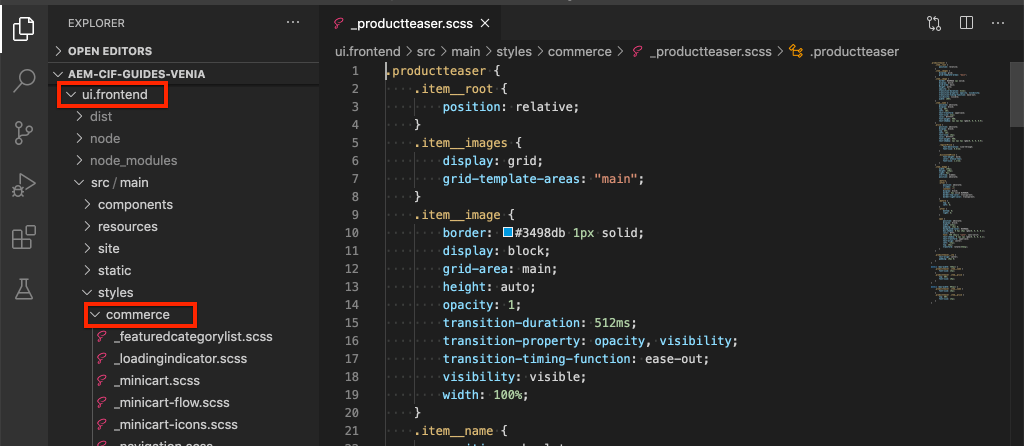This screenshot has height=446, width=1024.
Task: Expand the dist folder
Action: point(101,116)
